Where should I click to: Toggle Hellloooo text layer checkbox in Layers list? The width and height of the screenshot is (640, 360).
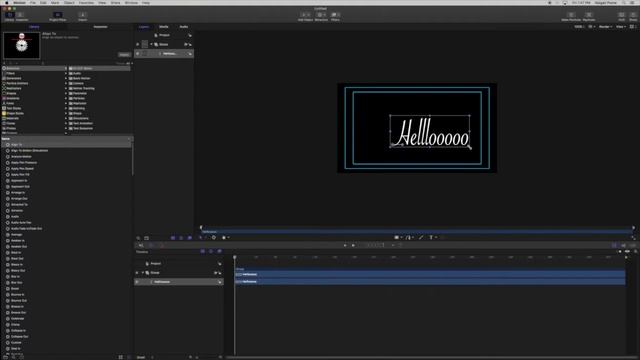138,54
